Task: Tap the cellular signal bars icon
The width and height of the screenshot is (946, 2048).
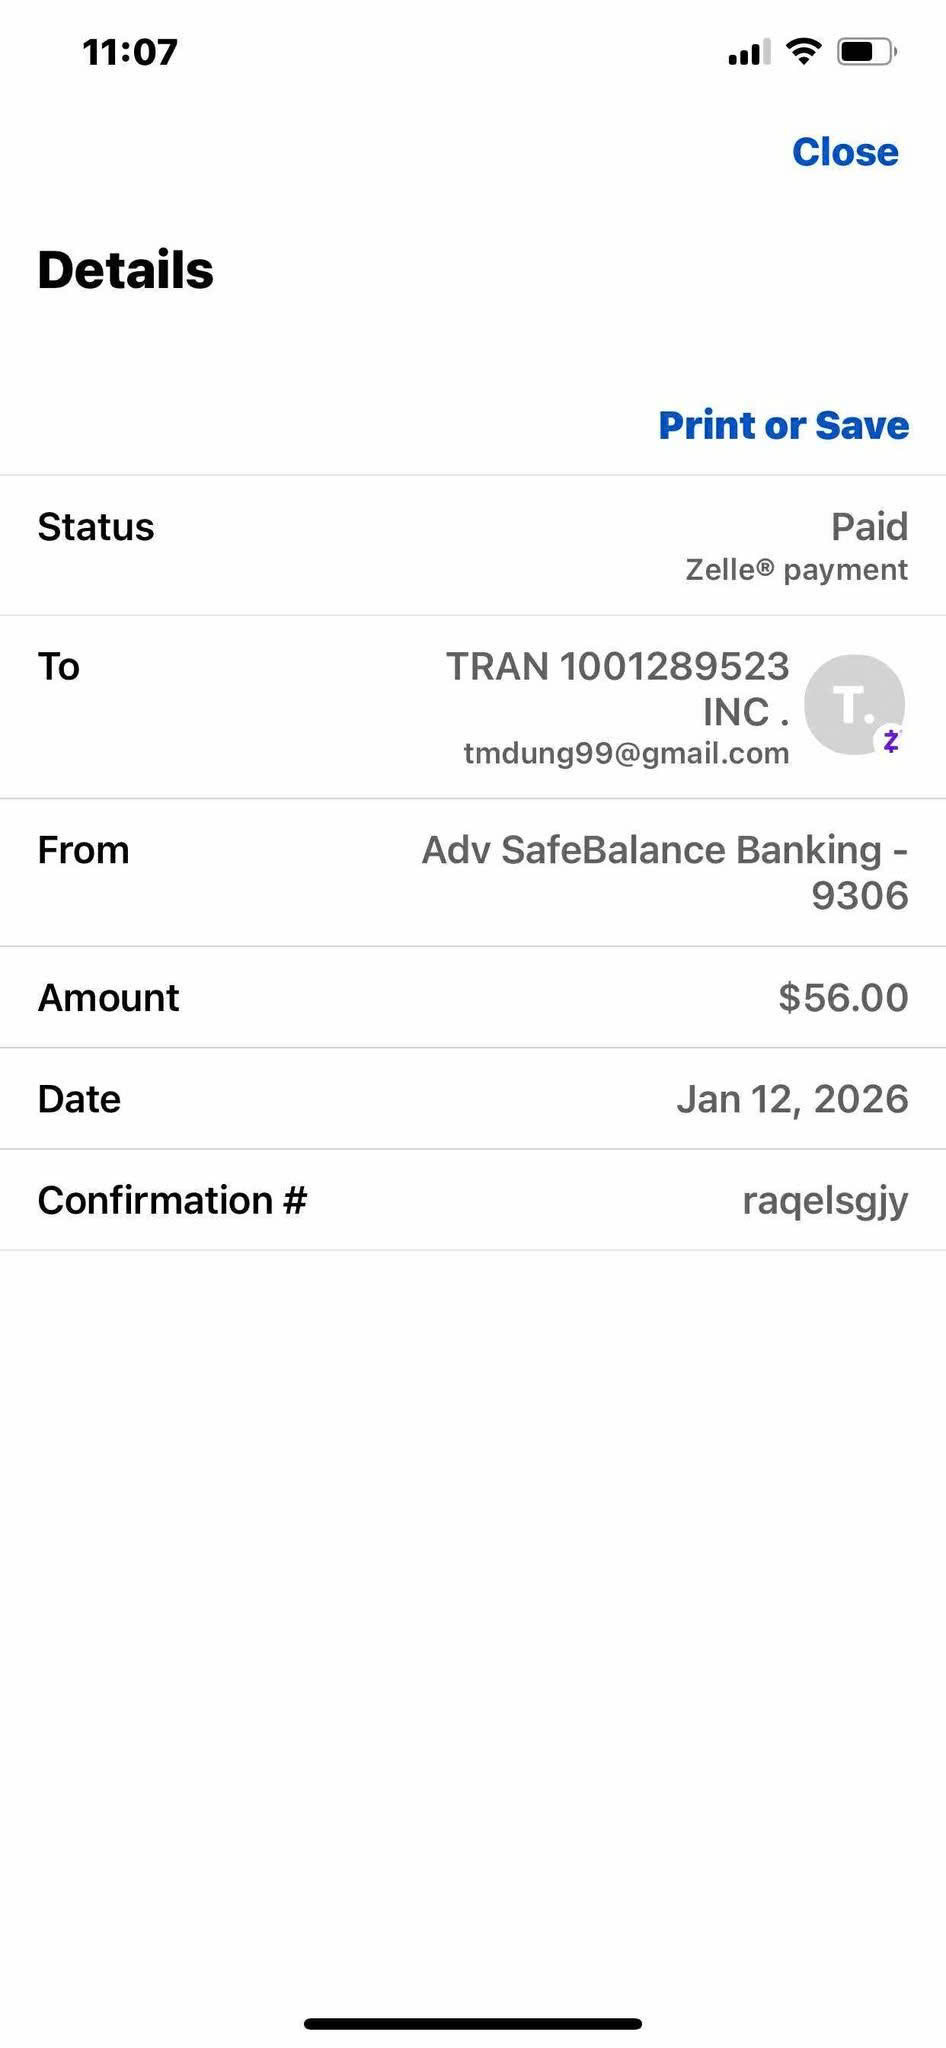Action: [x=749, y=52]
